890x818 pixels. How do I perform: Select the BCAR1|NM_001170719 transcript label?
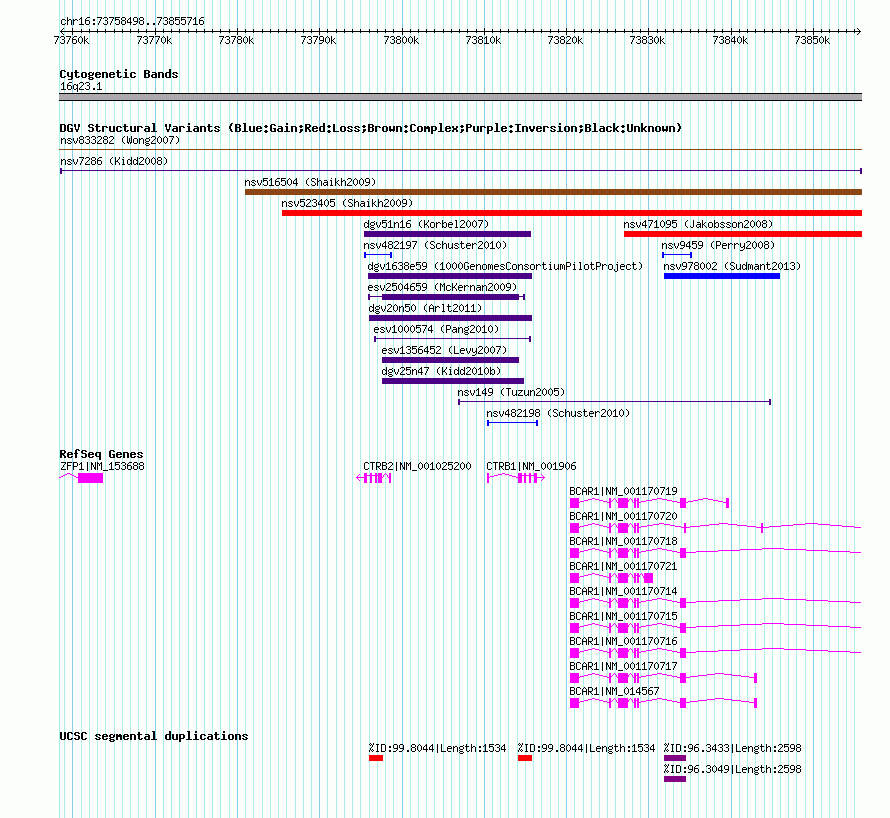[623, 491]
